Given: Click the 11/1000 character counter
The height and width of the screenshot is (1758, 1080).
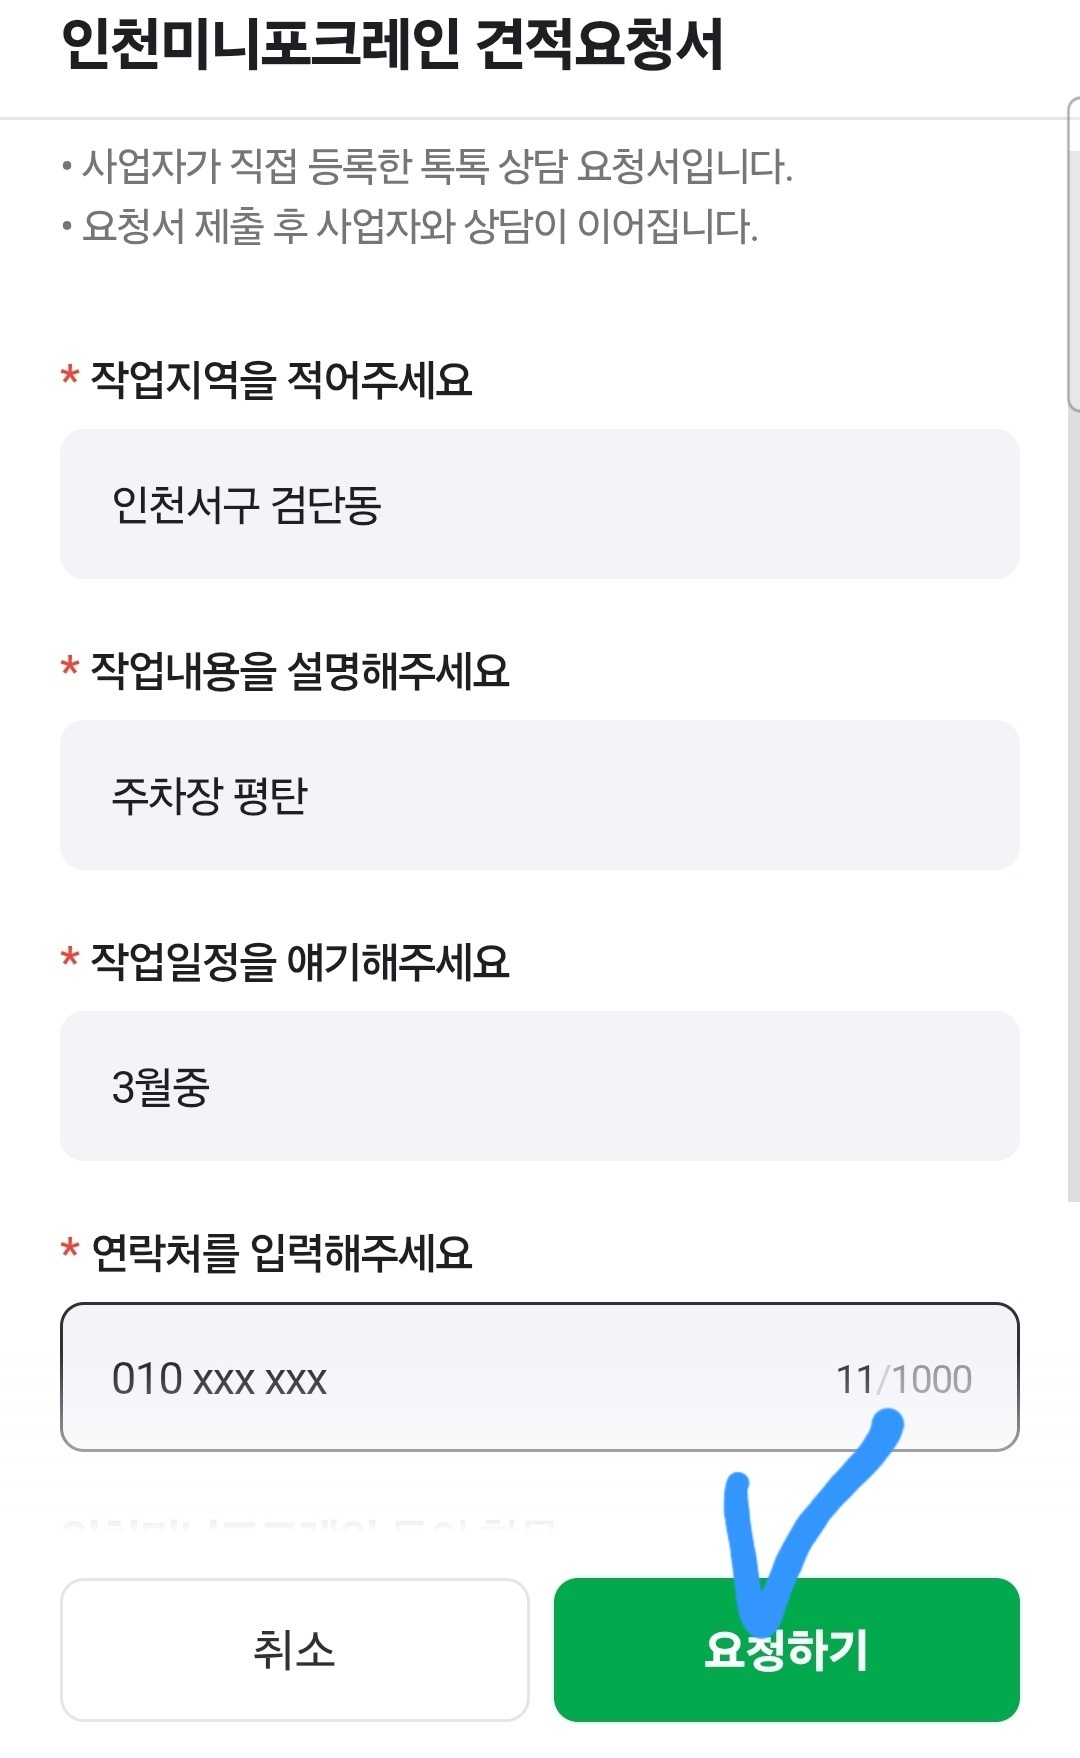Looking at the screenshot, I should (904, 1380).
